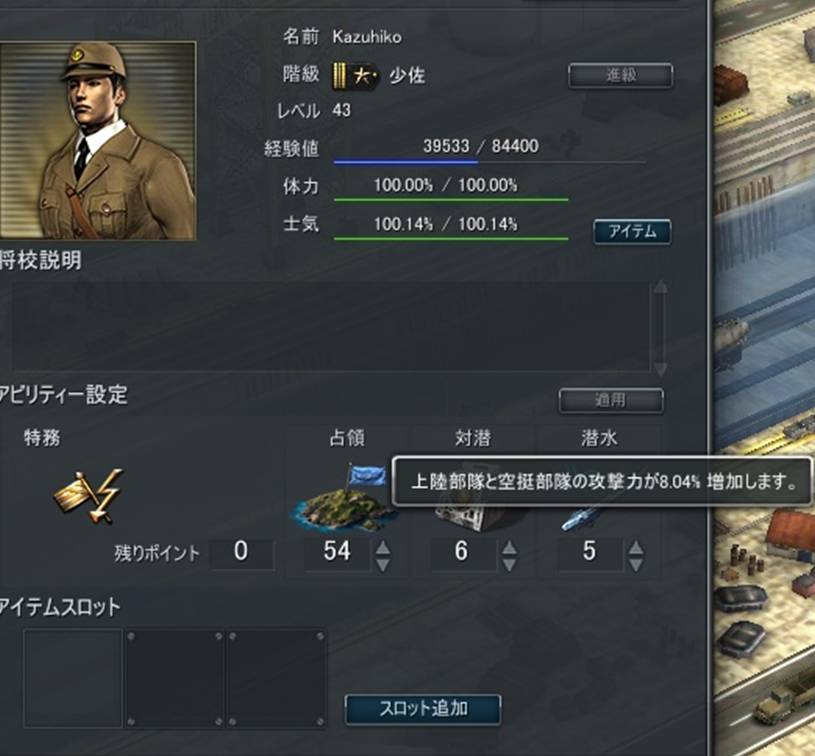
Task: Increase 占領 points with up arrow
Action: click(x=383, y=548)
